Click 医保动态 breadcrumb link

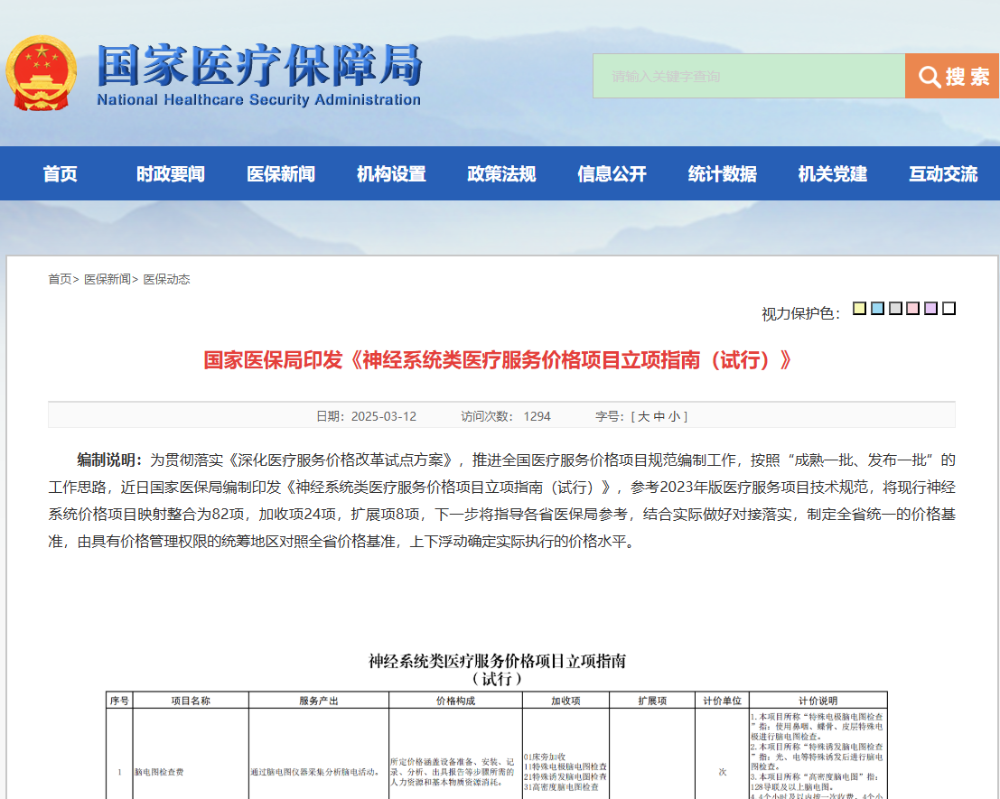(166, 279)
